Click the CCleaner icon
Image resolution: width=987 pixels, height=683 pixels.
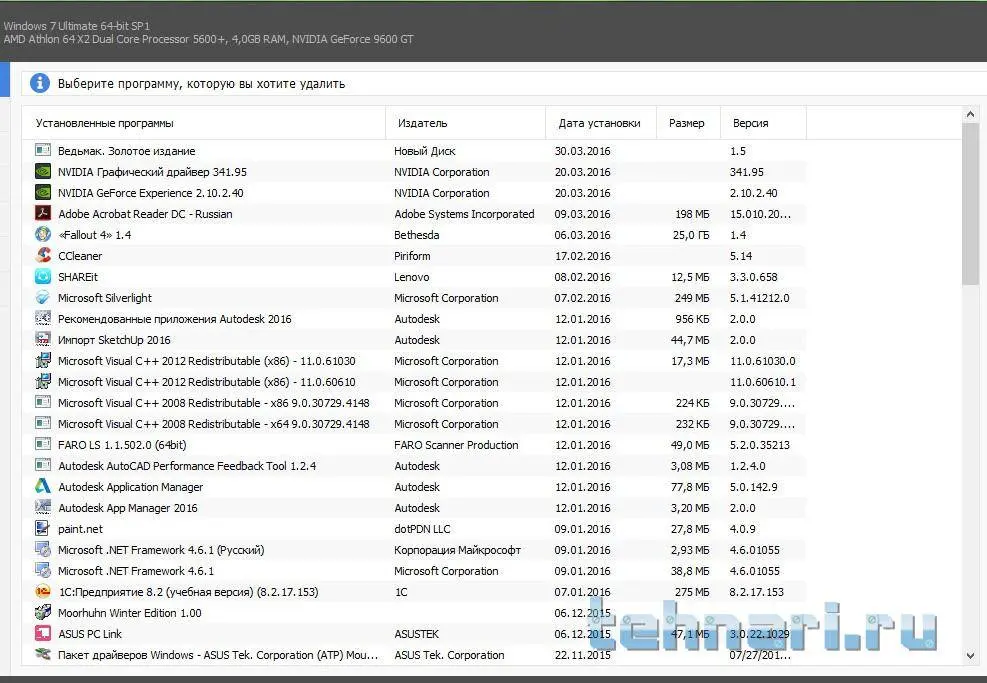click(43, 256)
